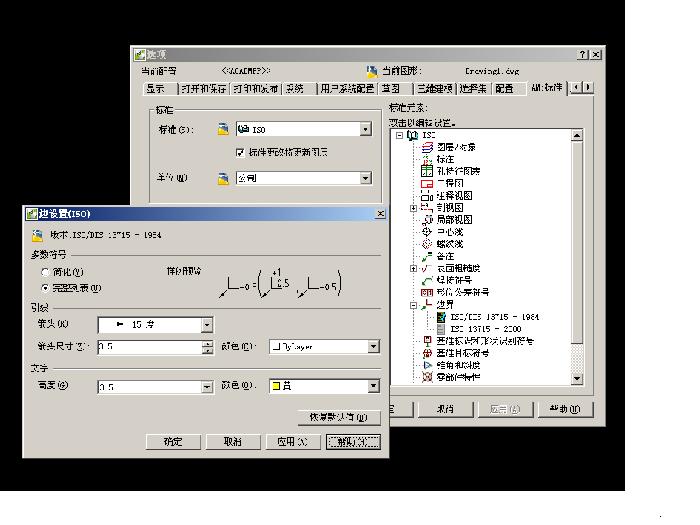Open the yellow text color dropdown
Viewport: 700px width, 525px height.
[x=374, y=386]
